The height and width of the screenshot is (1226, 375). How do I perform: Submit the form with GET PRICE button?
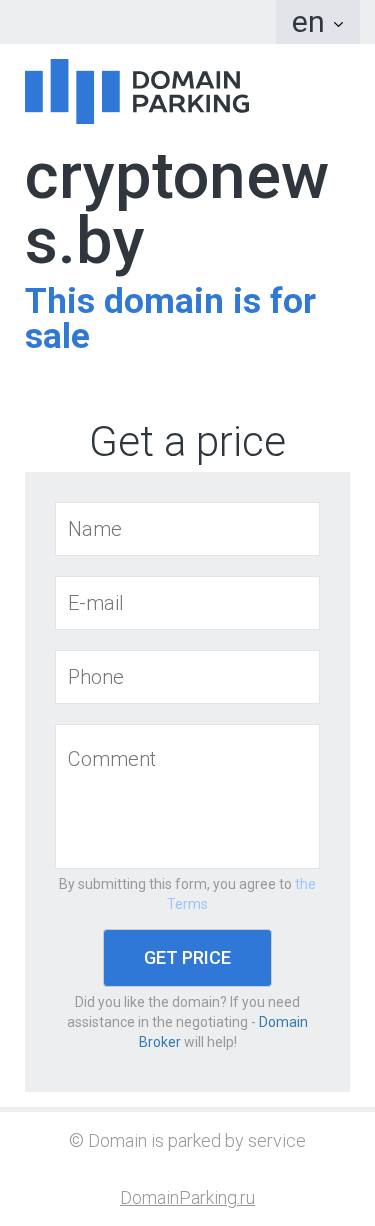[x=187, y=958]
